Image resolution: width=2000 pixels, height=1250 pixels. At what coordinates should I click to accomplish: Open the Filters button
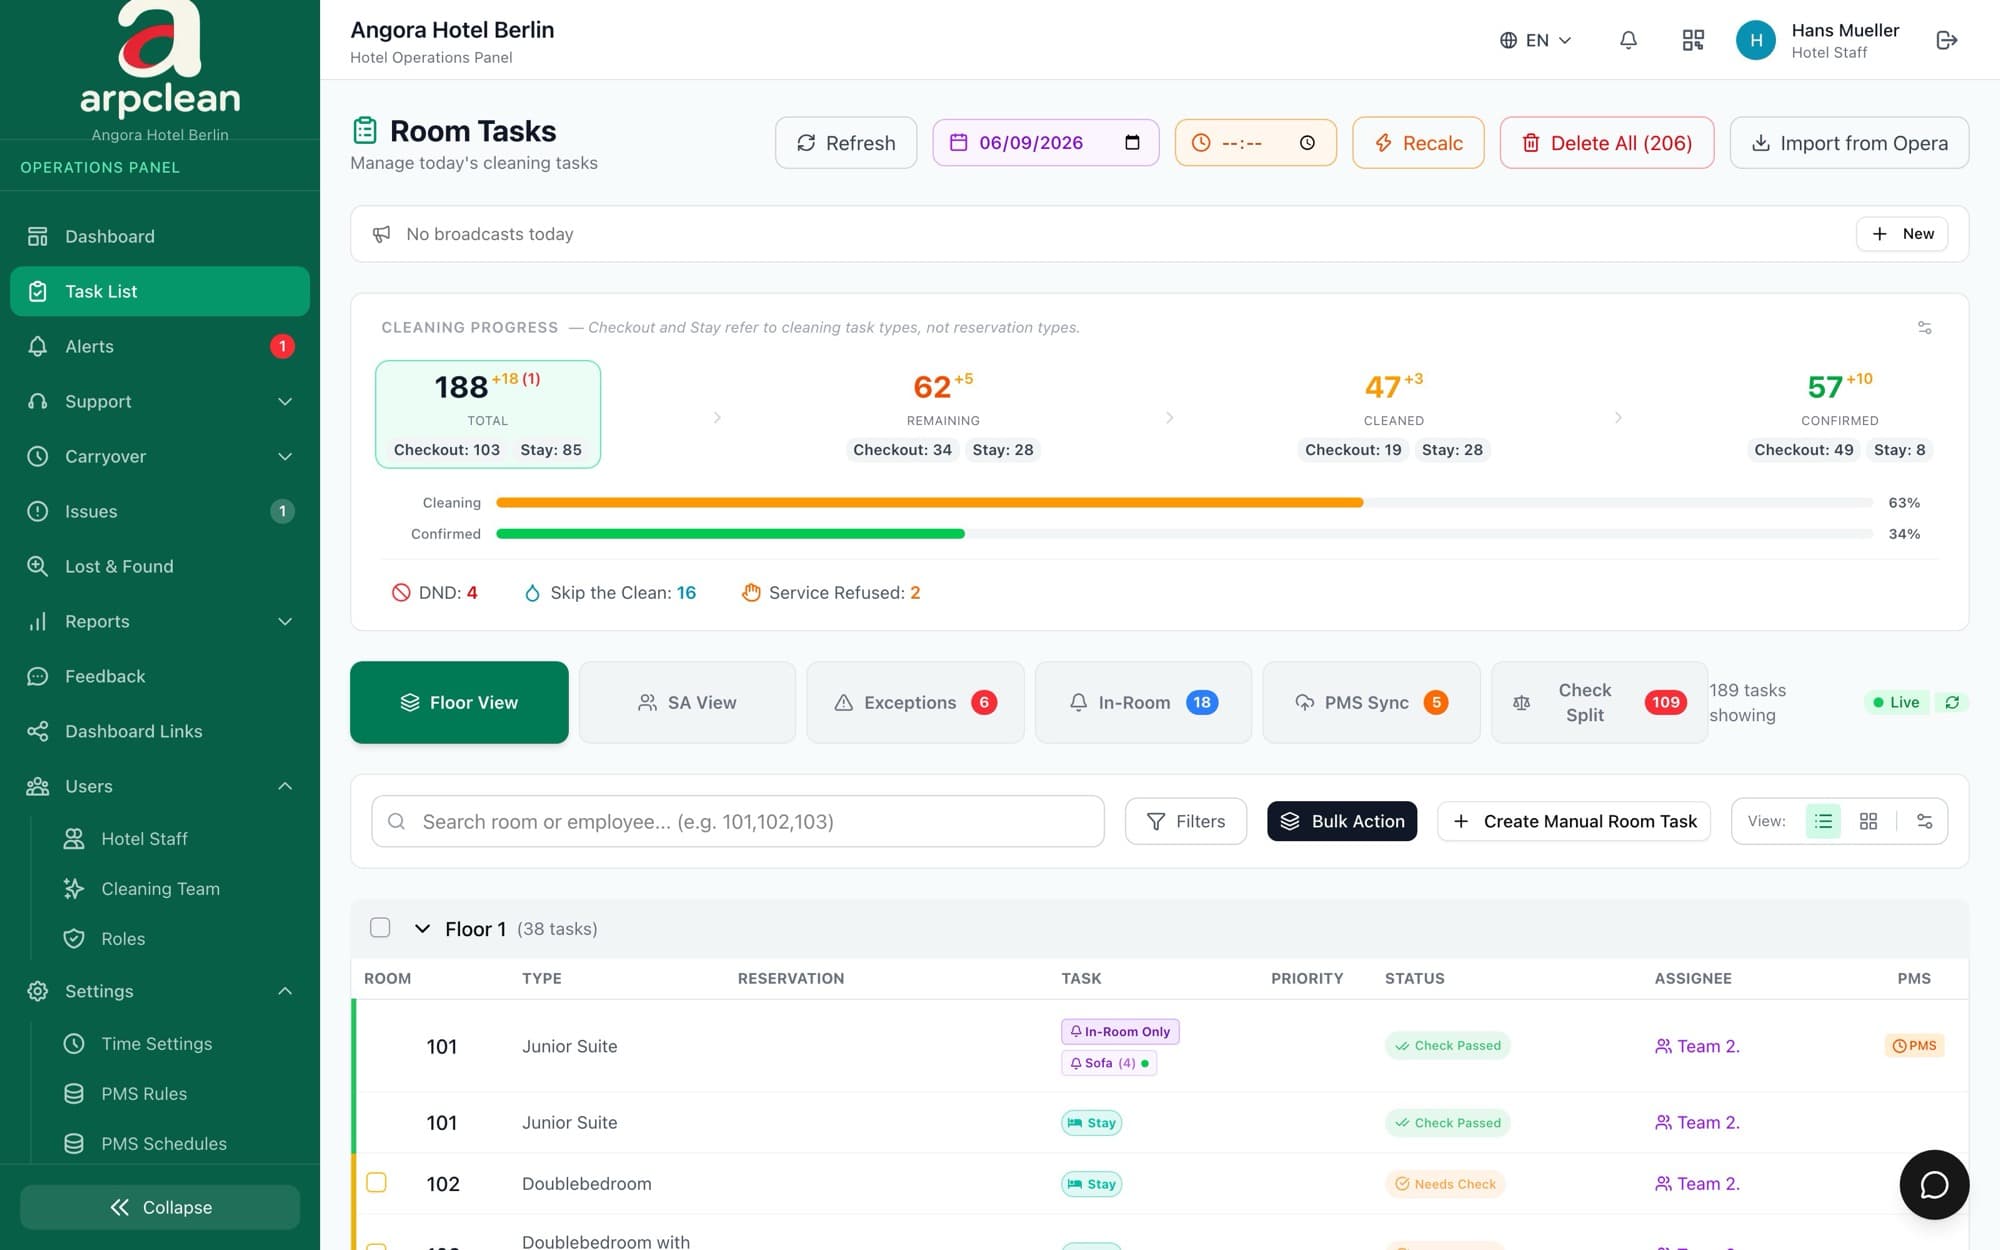(1186, 821)
